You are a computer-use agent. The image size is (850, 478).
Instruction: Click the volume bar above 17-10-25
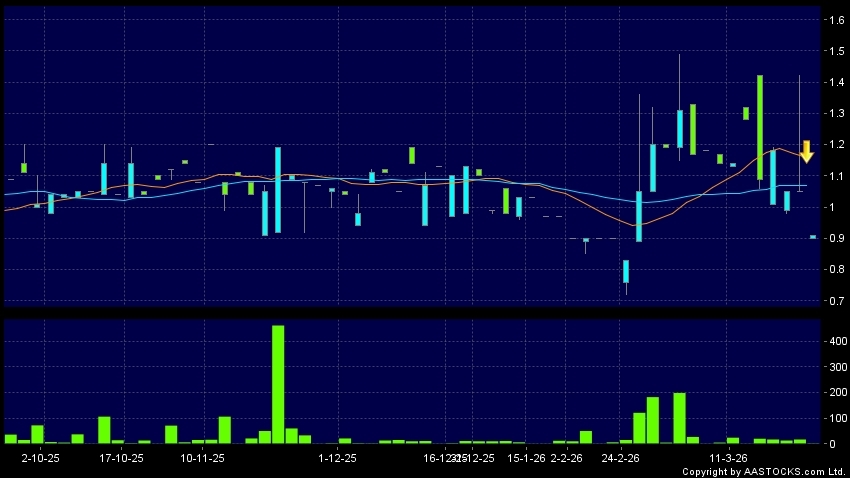104,430
